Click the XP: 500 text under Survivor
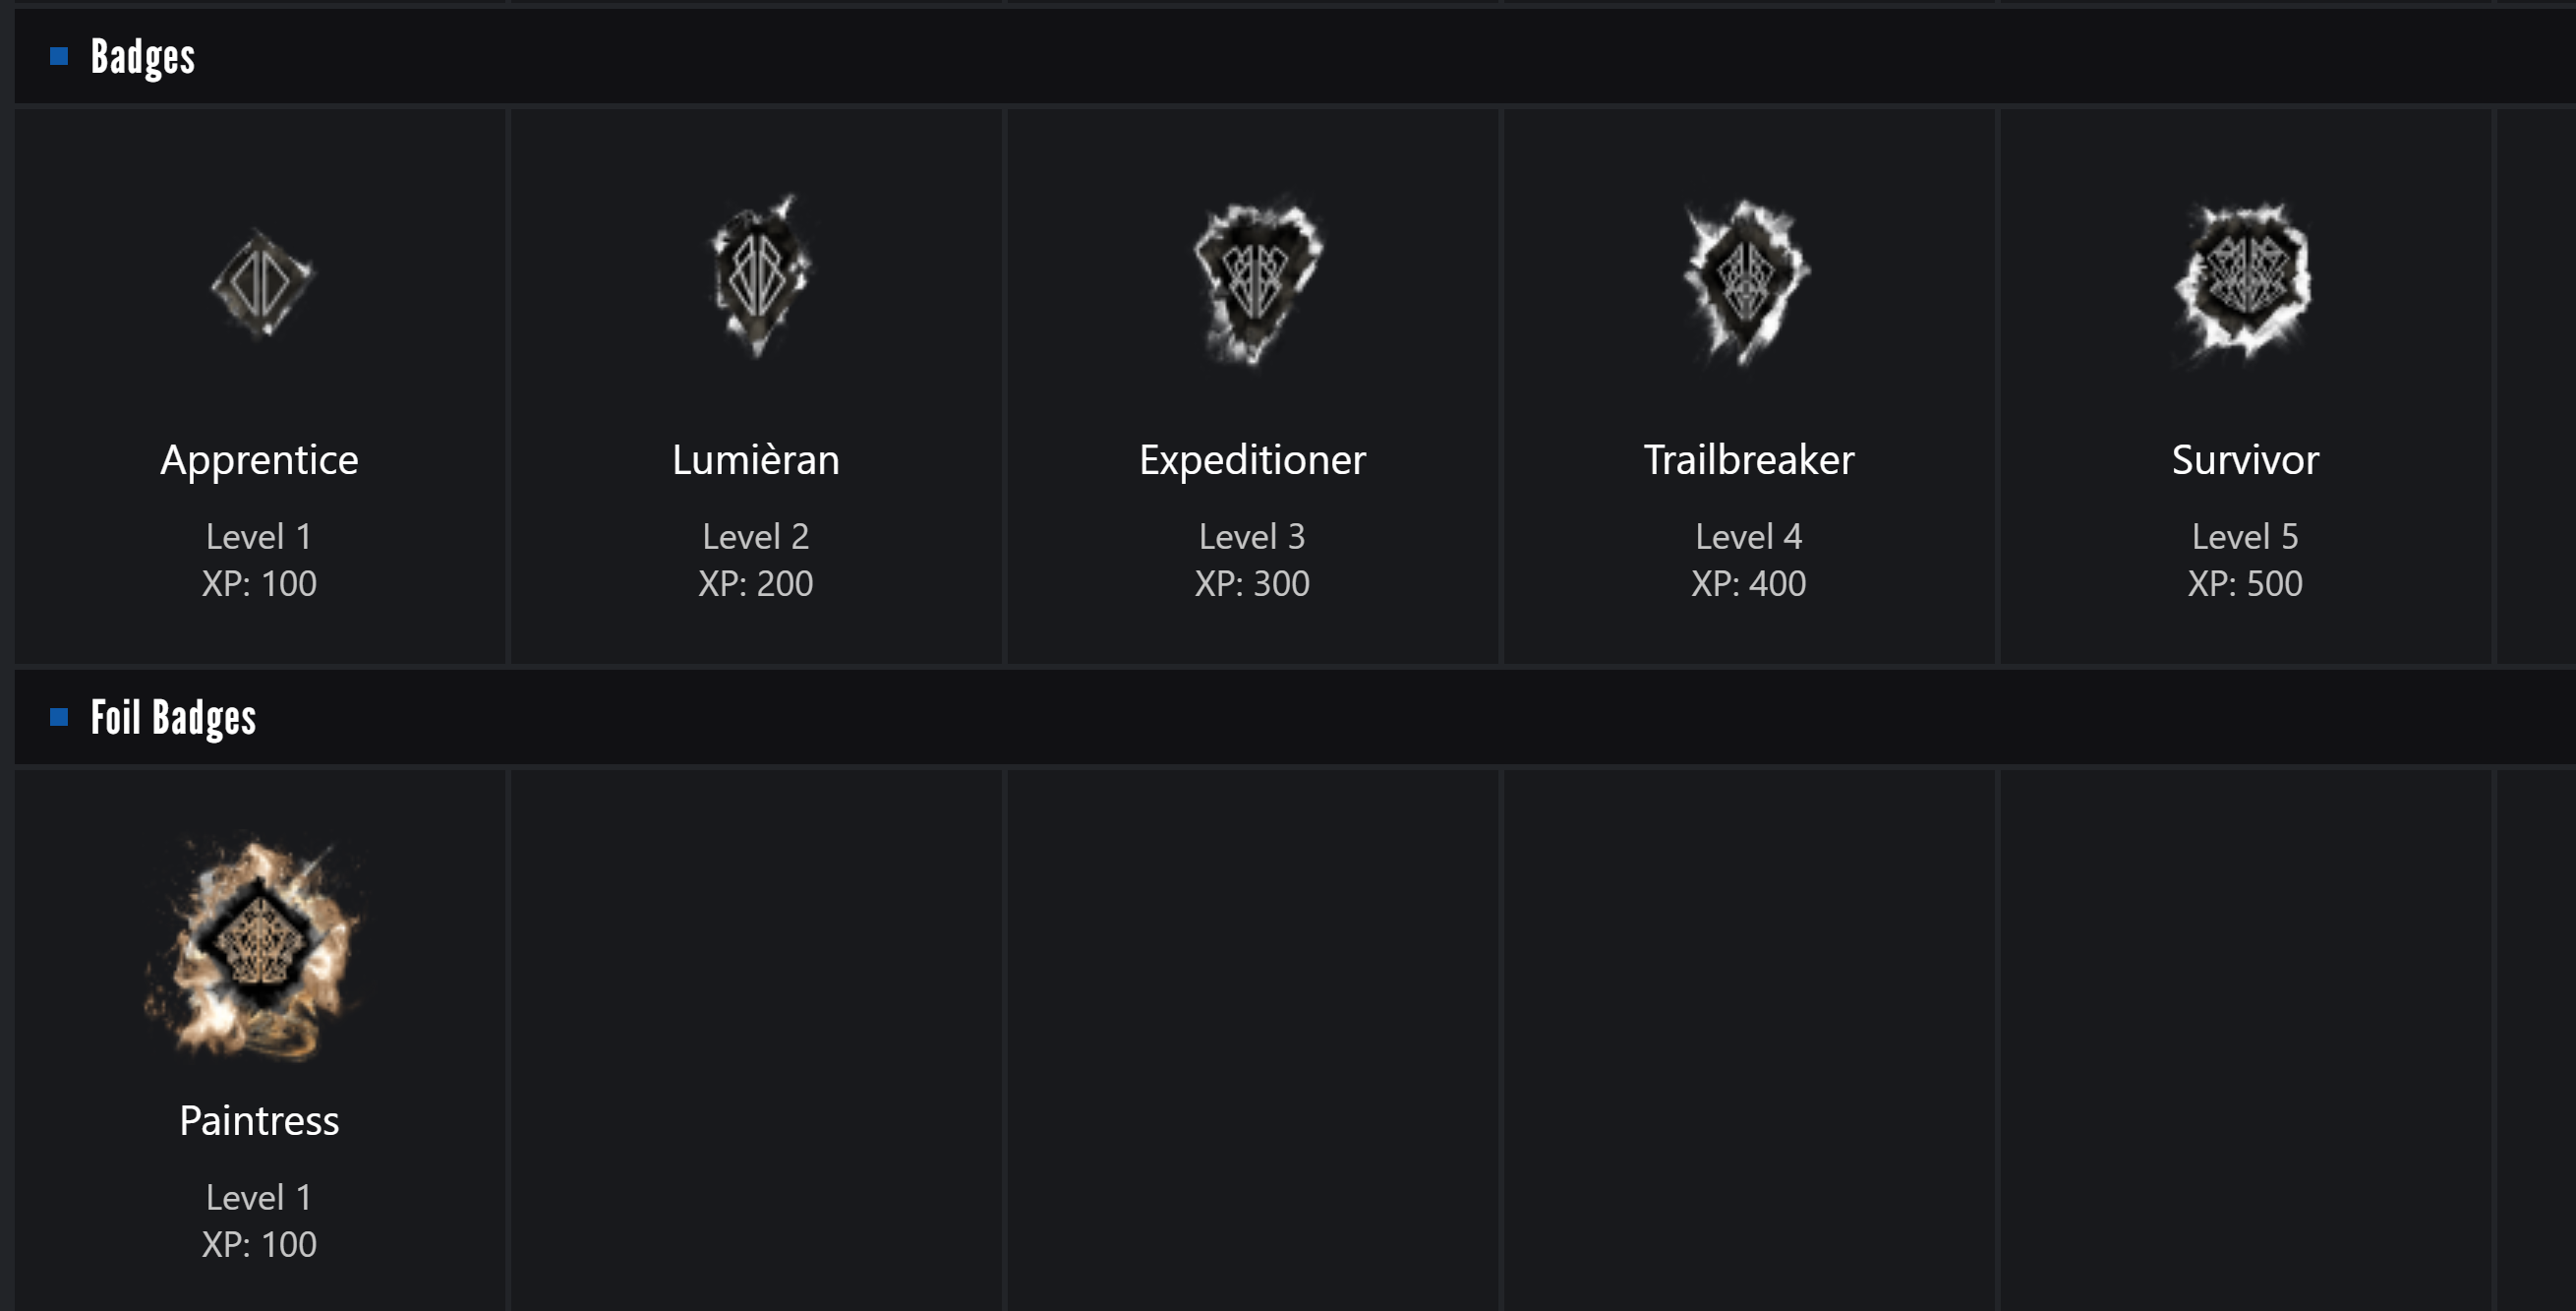 click(x=2244, y=583)
